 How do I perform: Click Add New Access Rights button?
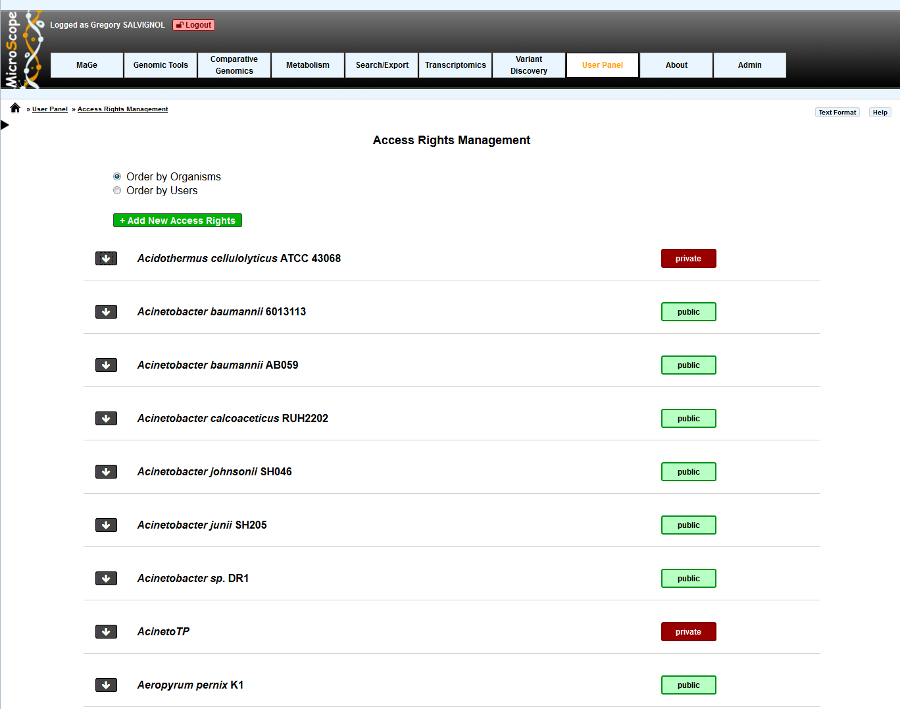(x=177, y=220)
